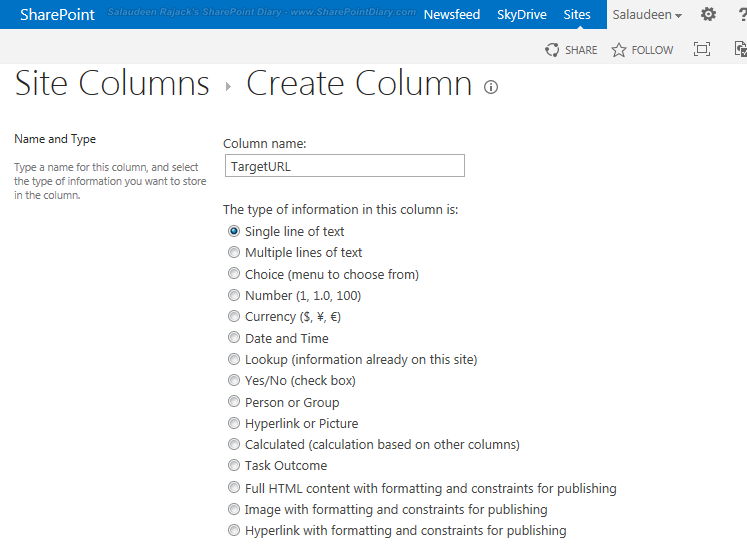Choose the Choice (menu to choose from) type
Image resolution: width=747 pixels, height=544 pixels.
[x=234, y=274]
